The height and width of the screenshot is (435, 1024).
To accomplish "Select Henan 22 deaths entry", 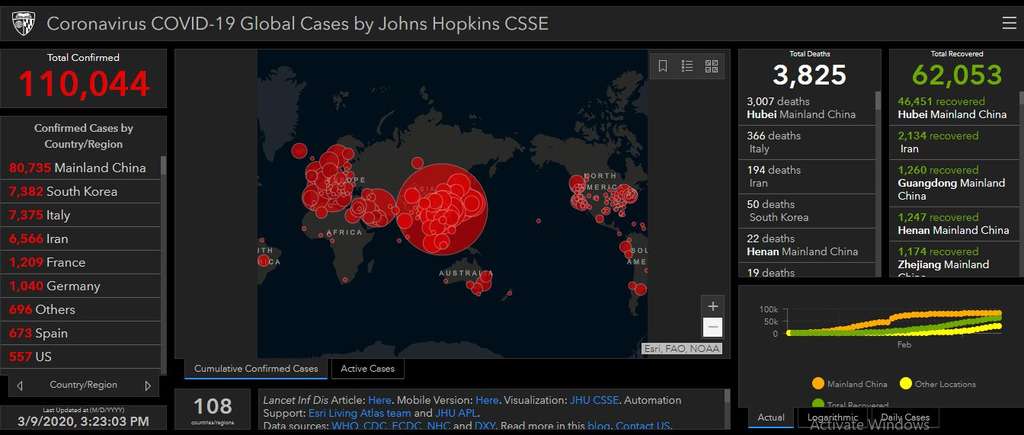I will (807, 244).
